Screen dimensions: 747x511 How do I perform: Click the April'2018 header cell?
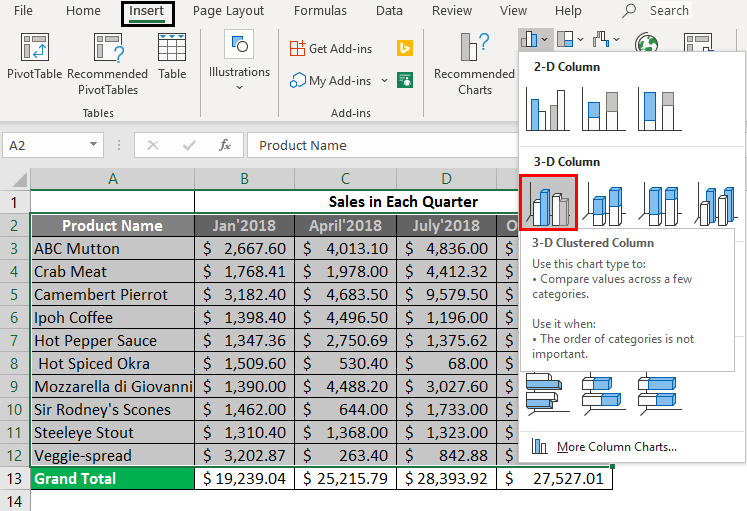pos(345,226)
